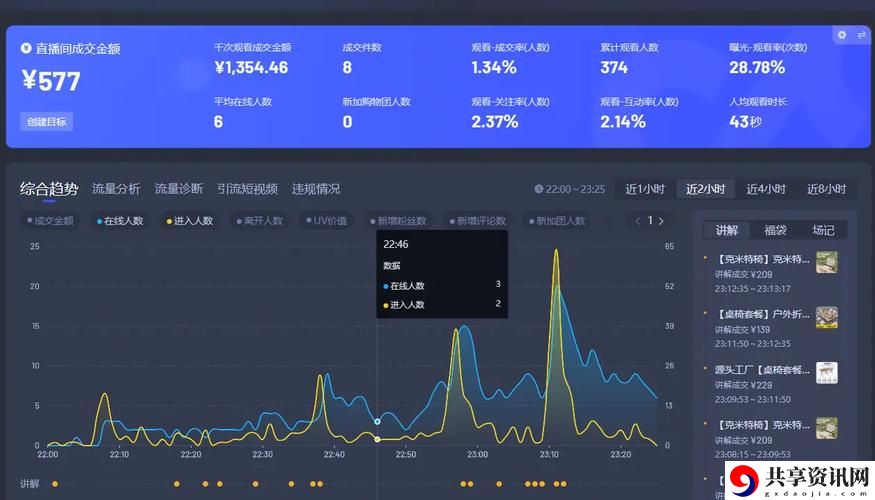Click the clock icon before 22:00~23:25

pyautogui.click(x=539, y=189)
